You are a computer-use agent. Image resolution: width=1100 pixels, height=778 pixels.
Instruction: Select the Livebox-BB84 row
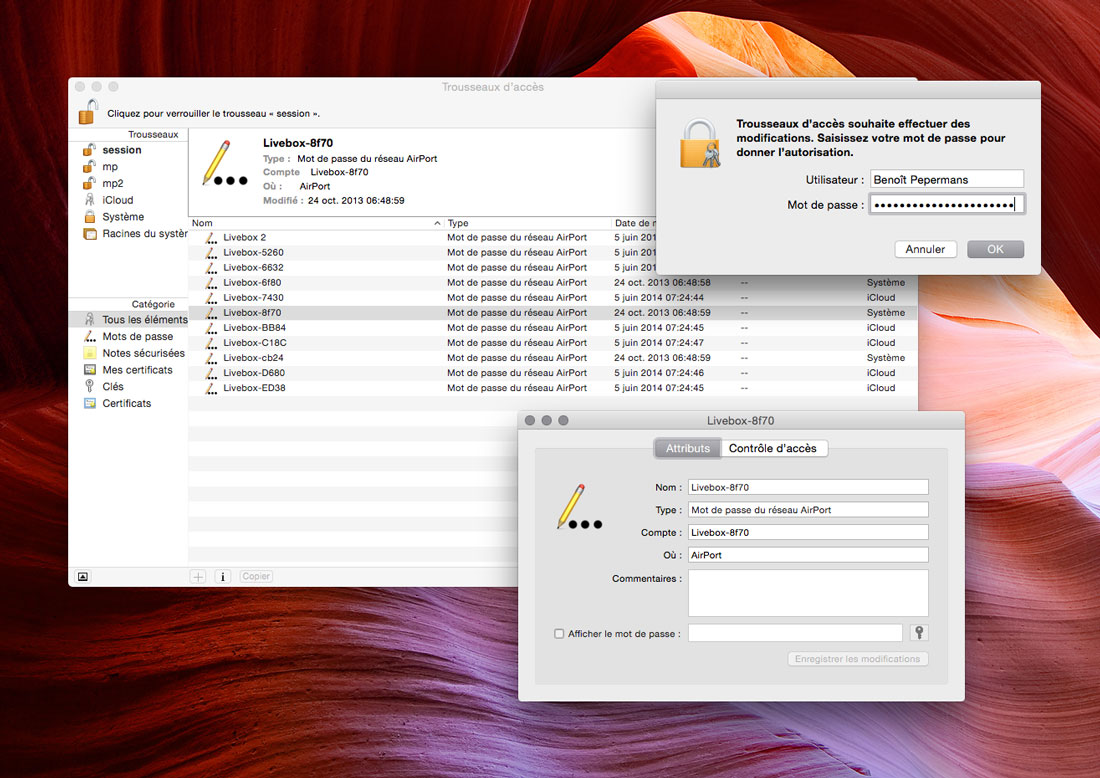[552, 328]
